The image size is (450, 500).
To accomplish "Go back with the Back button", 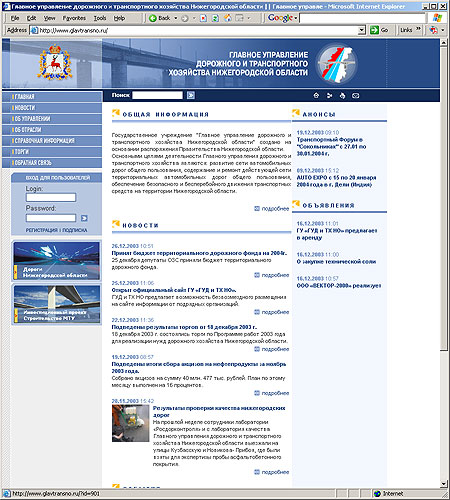I will (159, 18).
